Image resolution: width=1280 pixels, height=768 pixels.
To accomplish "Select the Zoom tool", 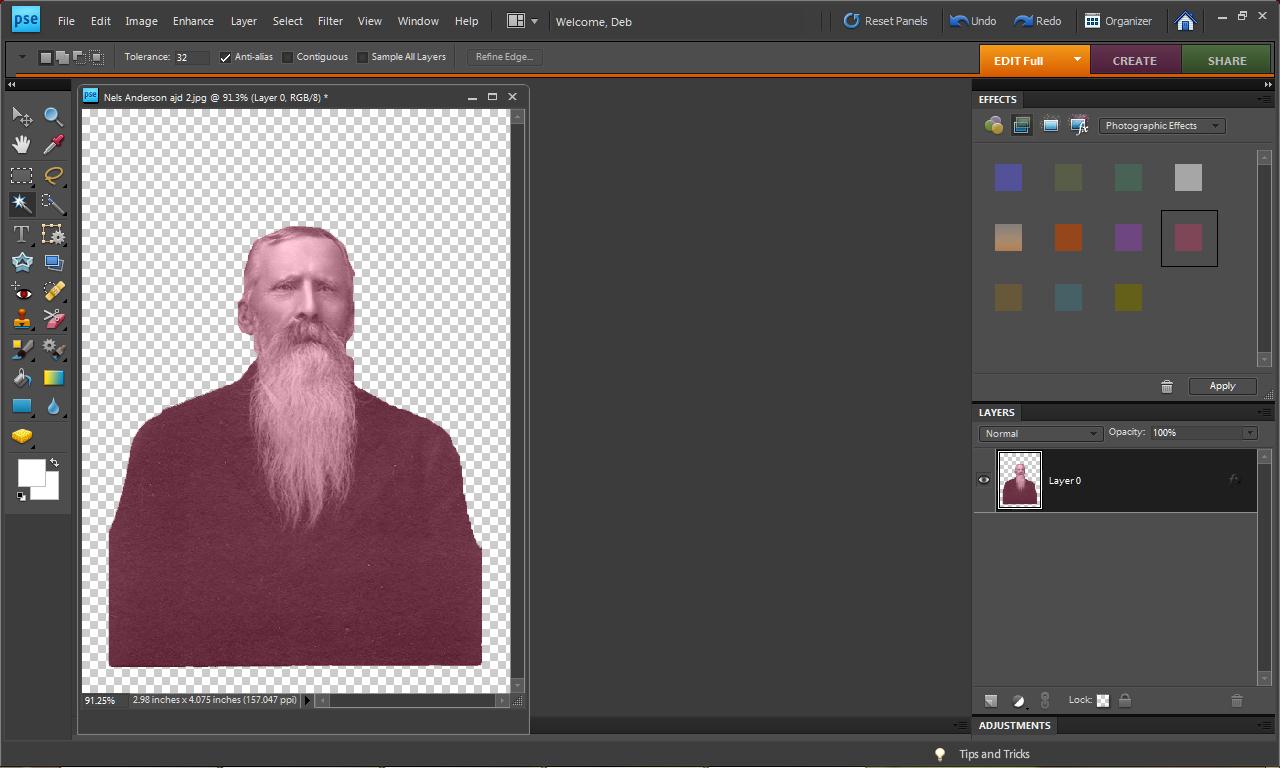I will pyautogui.click(x=53, y=117).
